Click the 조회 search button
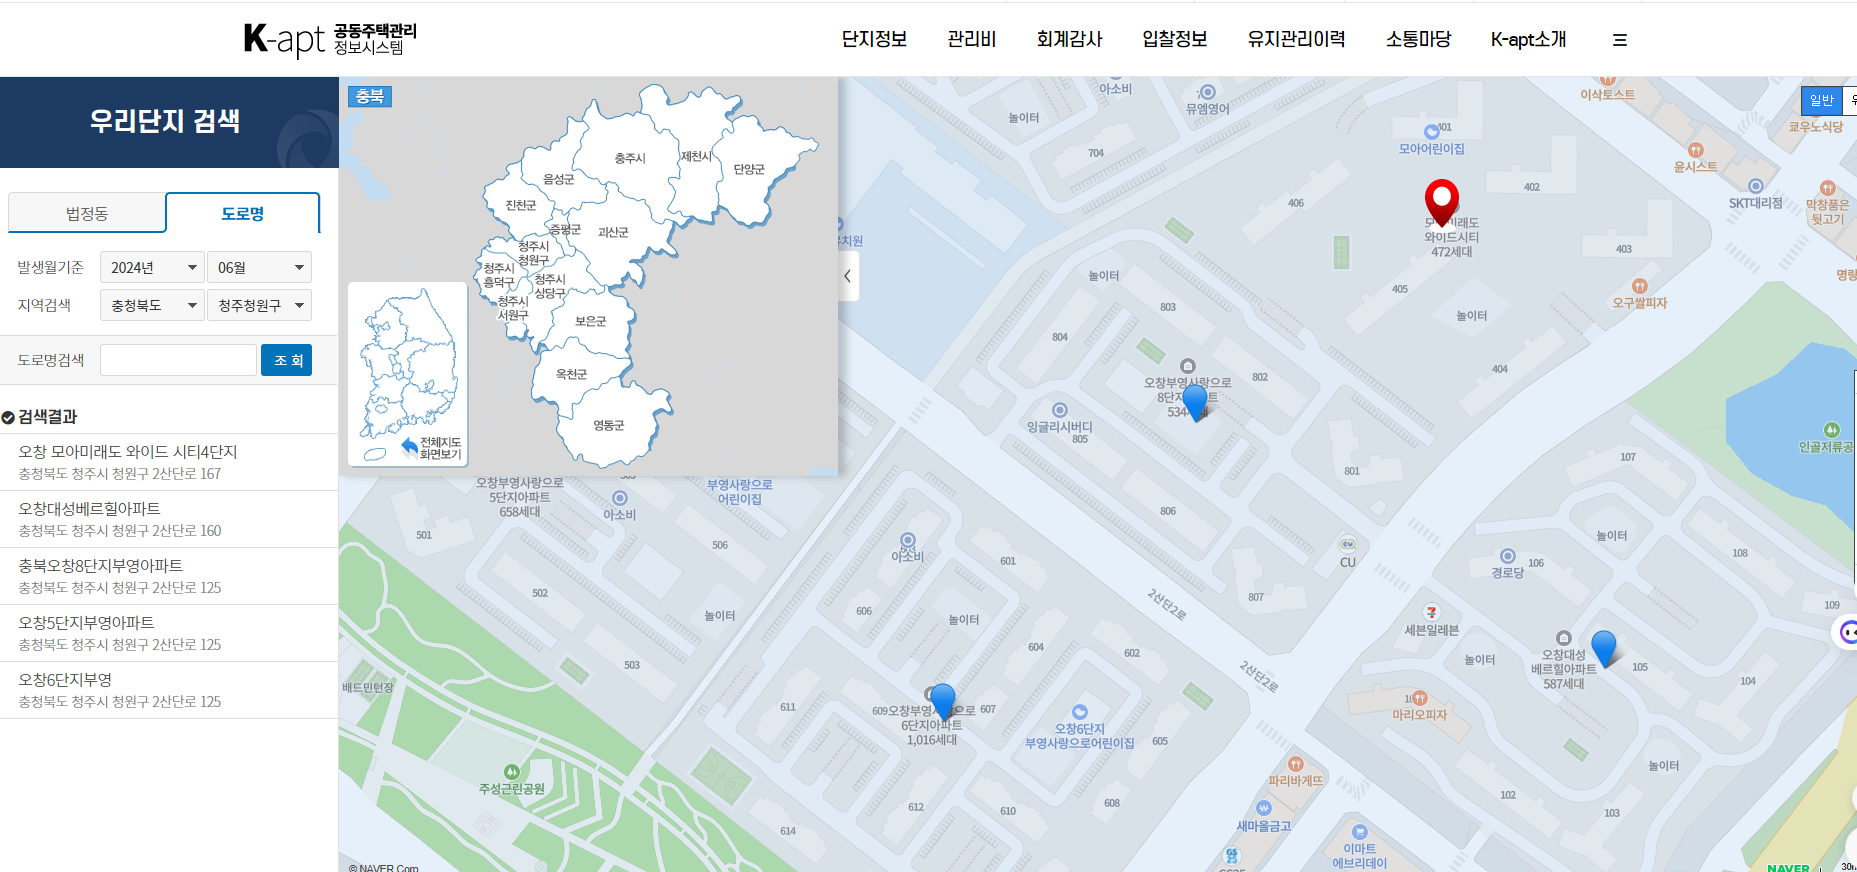1857x872 pixels. (x=287, y=360)
